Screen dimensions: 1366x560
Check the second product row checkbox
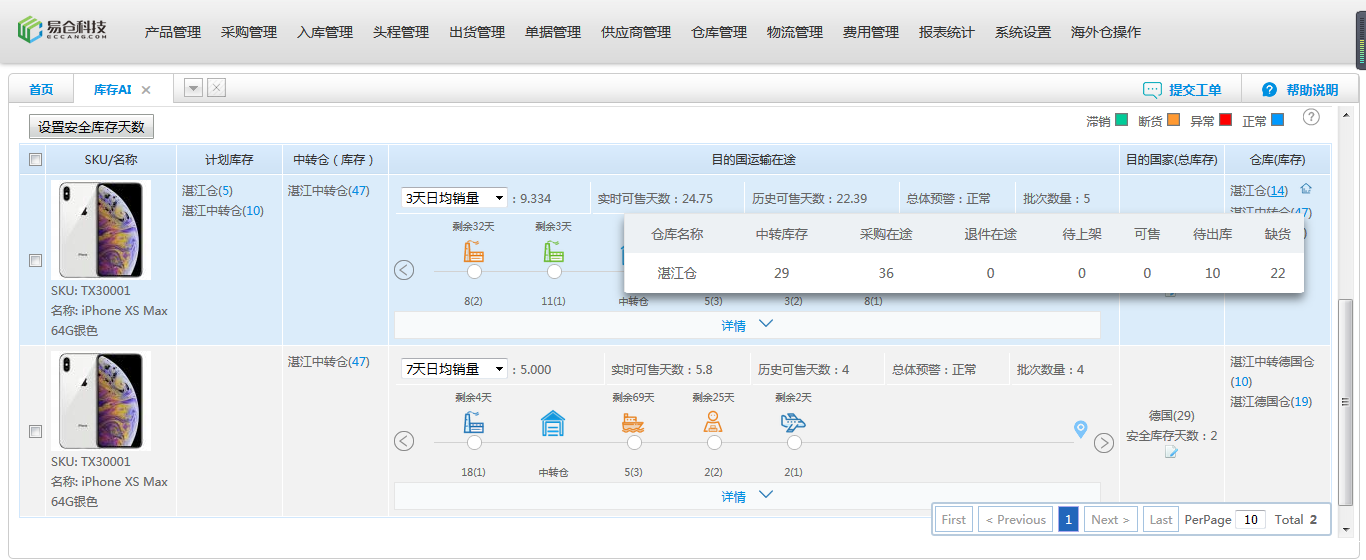[x=36, y=432]
